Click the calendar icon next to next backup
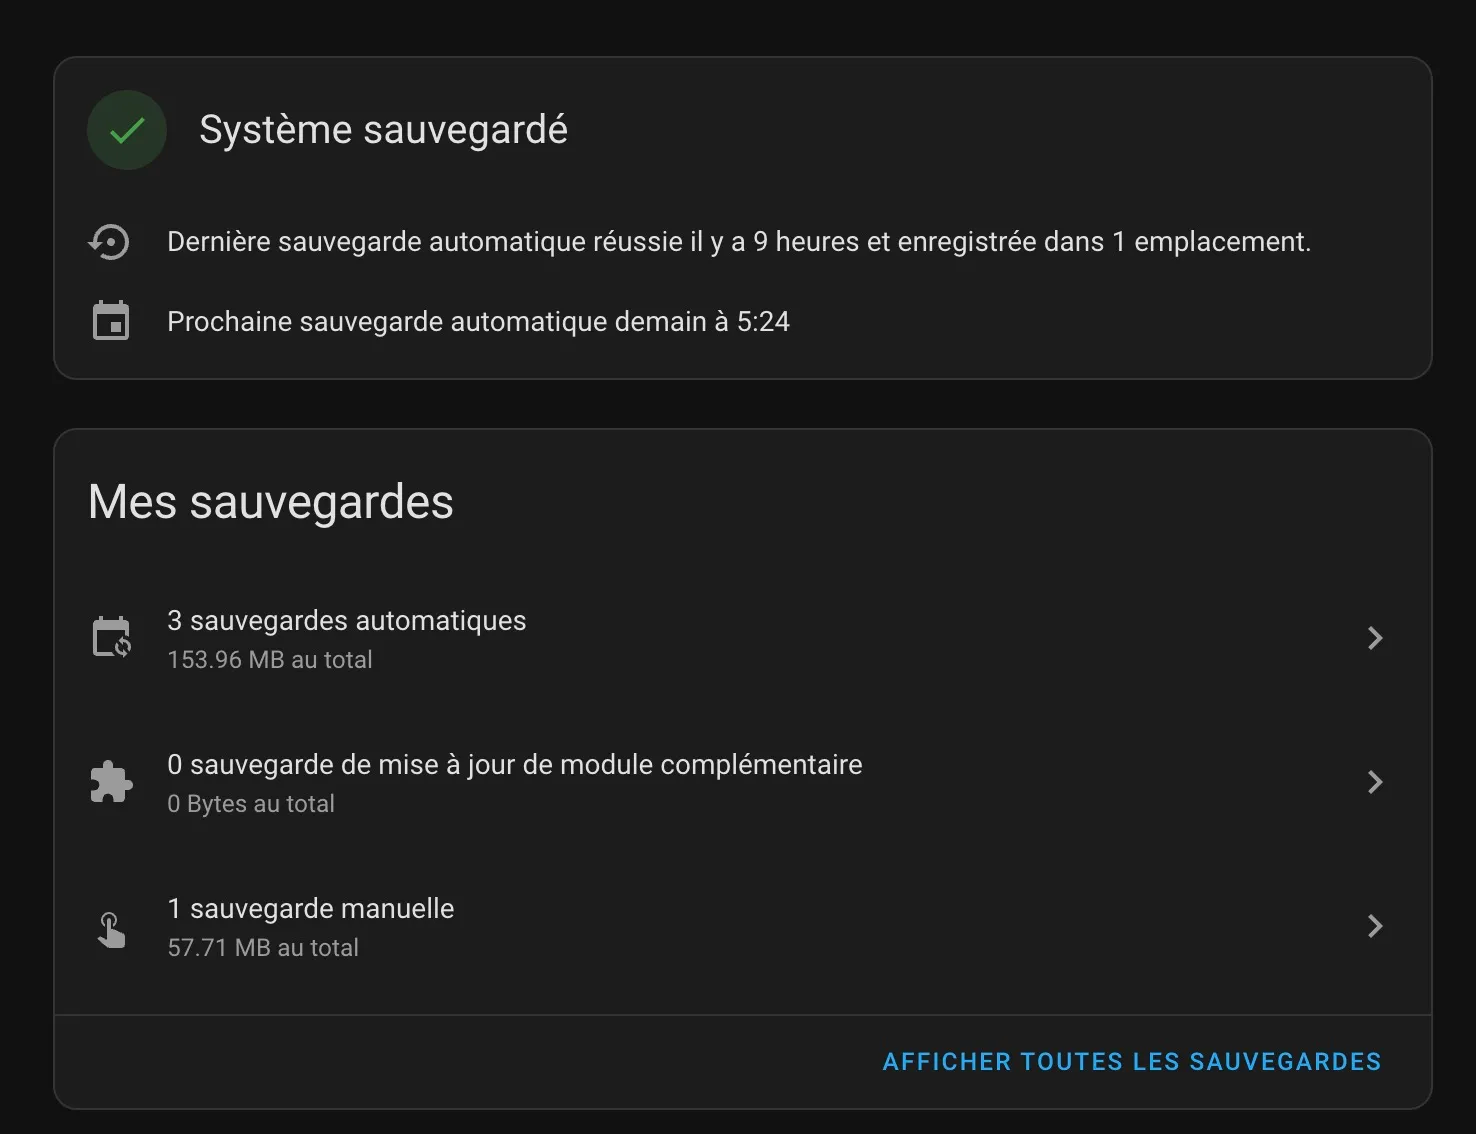The width and height of the screenshot is (1476, 1134). [x=110, y=320]
